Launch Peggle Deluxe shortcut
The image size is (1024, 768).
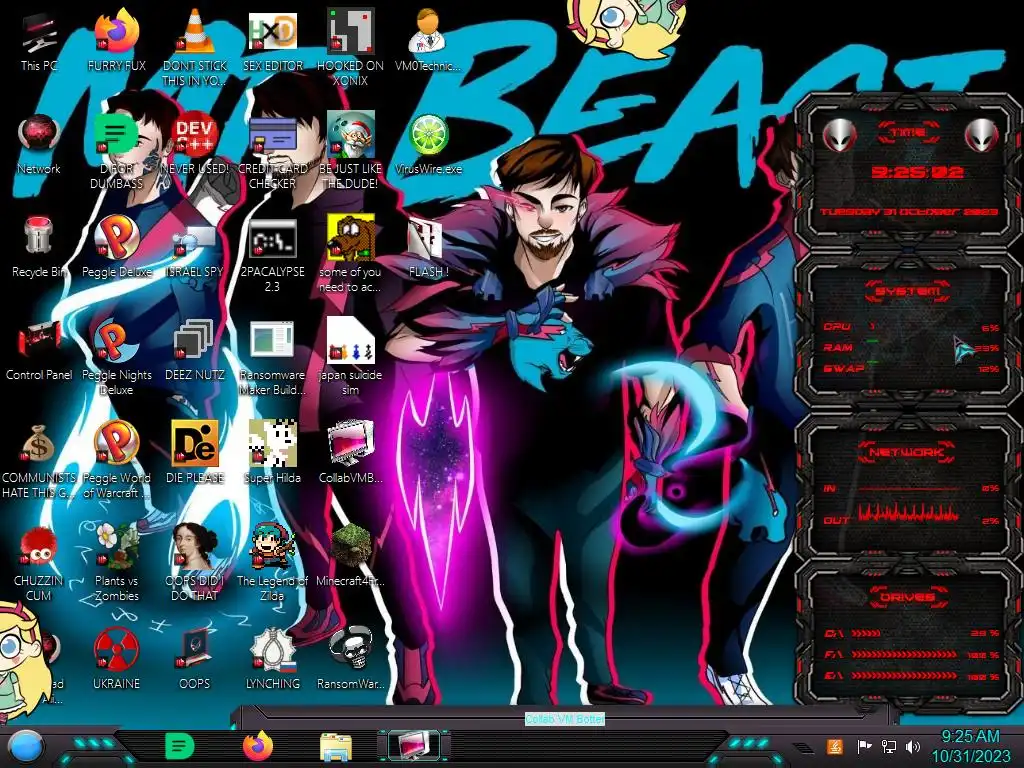[x=116, y=238]
